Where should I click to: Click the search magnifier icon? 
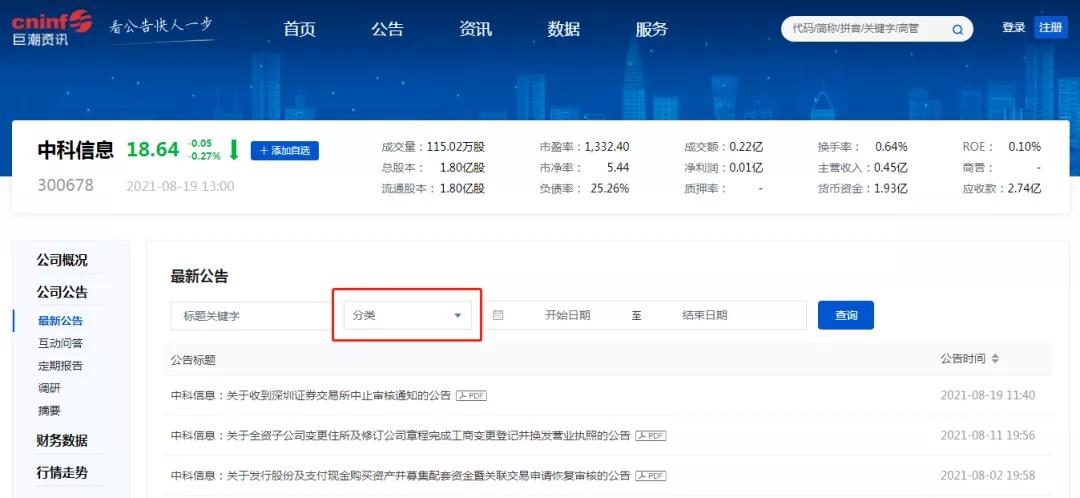(957, 30)
